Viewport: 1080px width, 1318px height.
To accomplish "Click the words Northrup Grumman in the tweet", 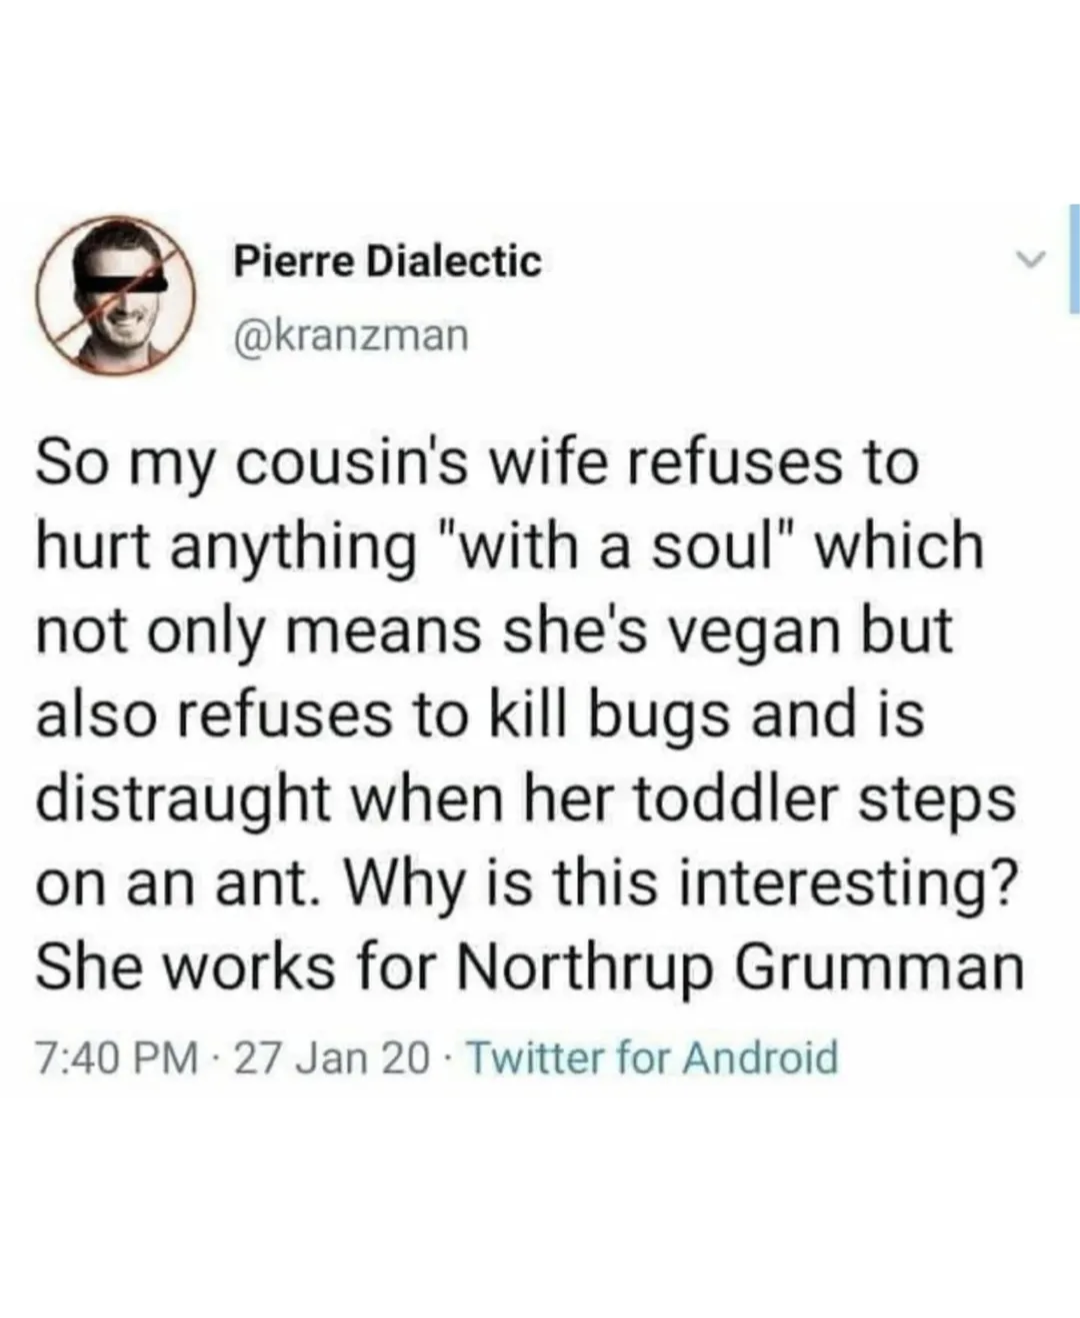I will (x=741, y=968).
